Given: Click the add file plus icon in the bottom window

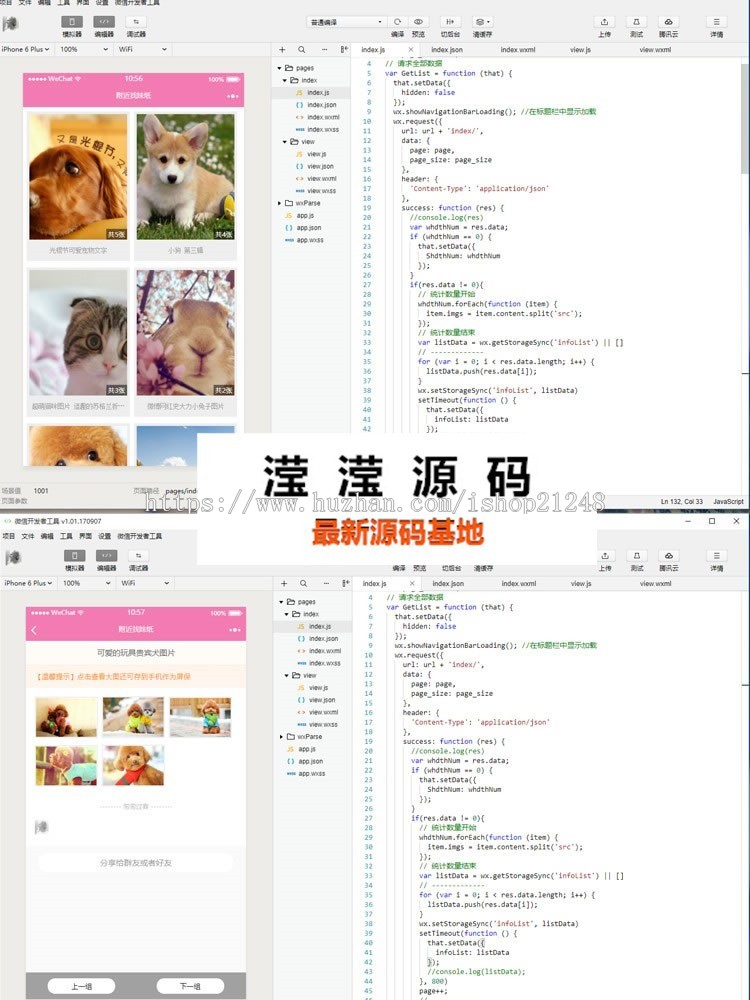Looking at the screenshot, I should (284, 583).
